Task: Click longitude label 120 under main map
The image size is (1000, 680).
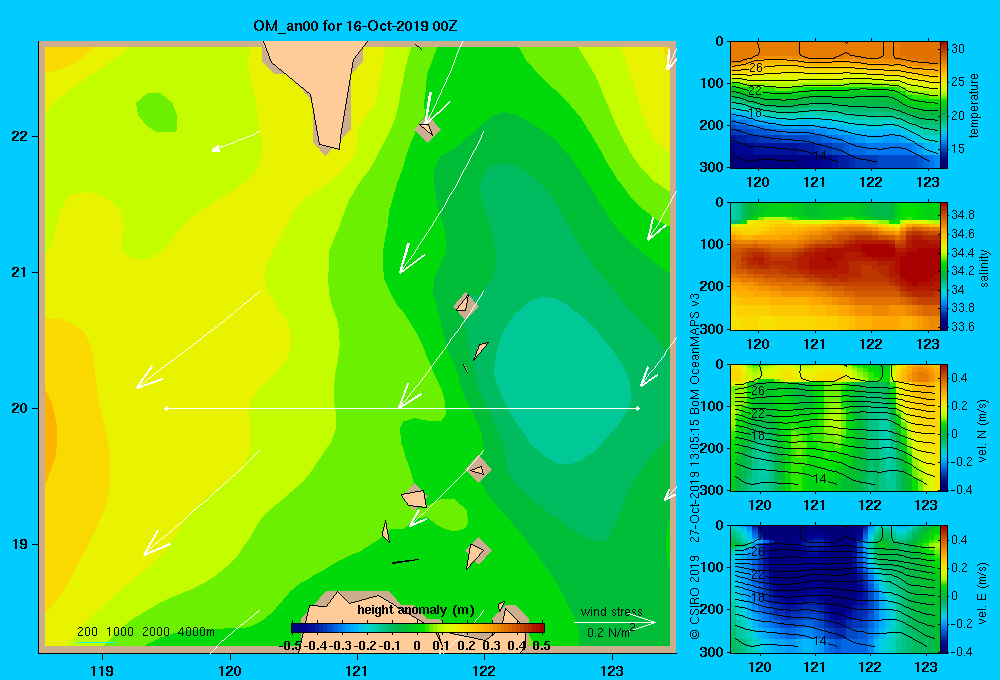Action: pyautogui.click(x=230, y=670)
